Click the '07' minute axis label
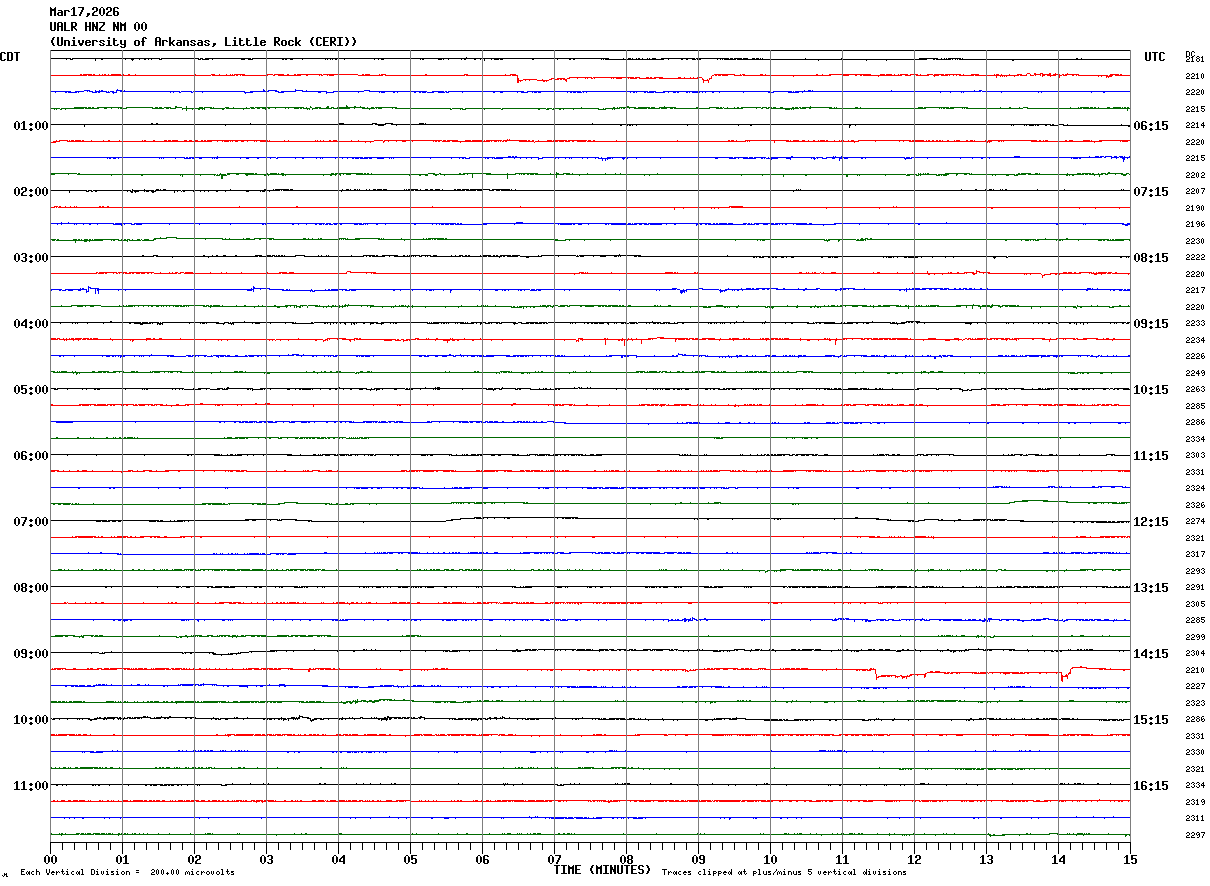Screen dimensions: 1210x886 [x=554, y=859]
